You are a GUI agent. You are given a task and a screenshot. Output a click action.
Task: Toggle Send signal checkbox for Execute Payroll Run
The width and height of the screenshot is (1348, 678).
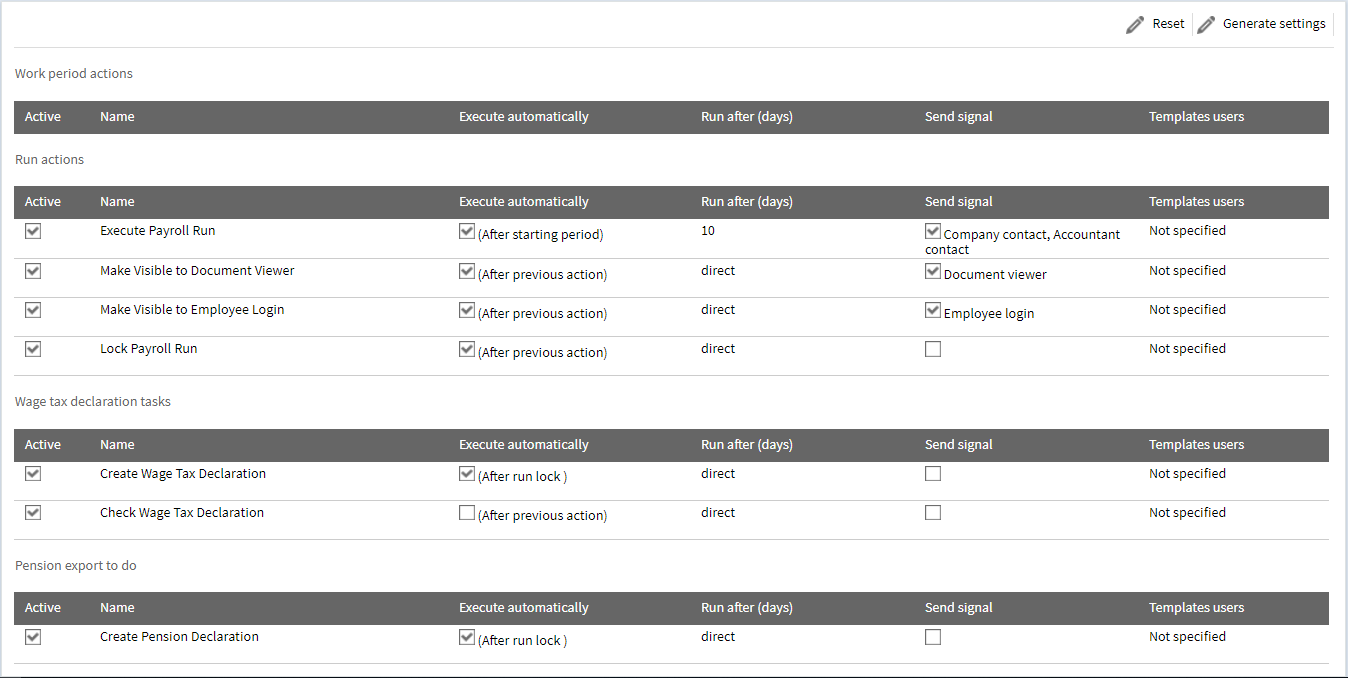933,231
